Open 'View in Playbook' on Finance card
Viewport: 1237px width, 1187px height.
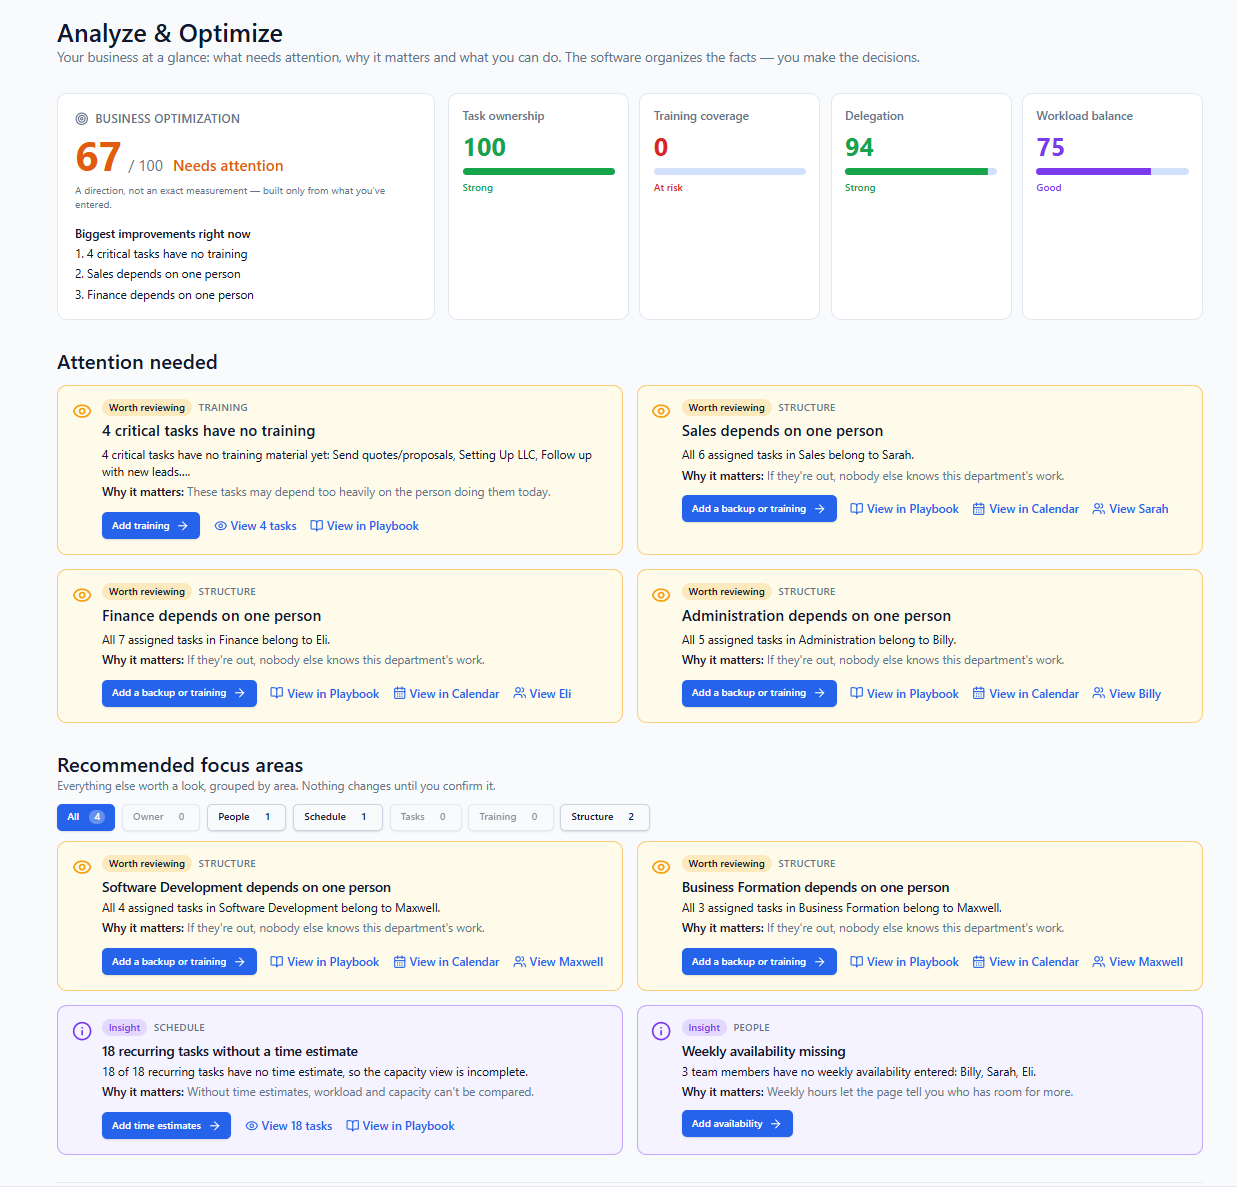[x=325, y=694]
